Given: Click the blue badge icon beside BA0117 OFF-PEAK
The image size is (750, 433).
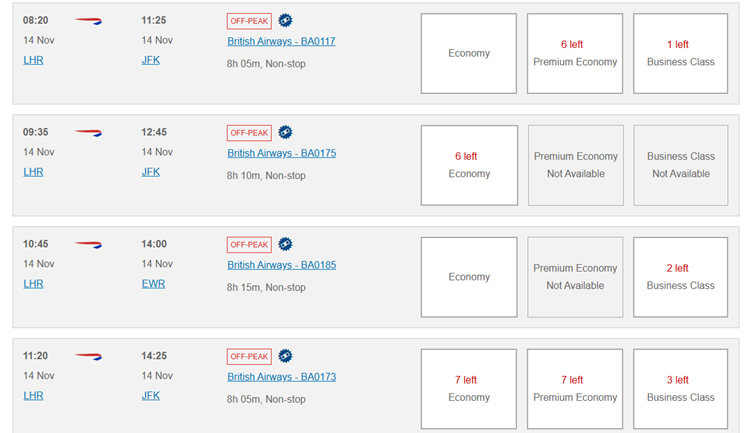Looking at the screenshot, I should pyautogui.click(x=285, y=21).
